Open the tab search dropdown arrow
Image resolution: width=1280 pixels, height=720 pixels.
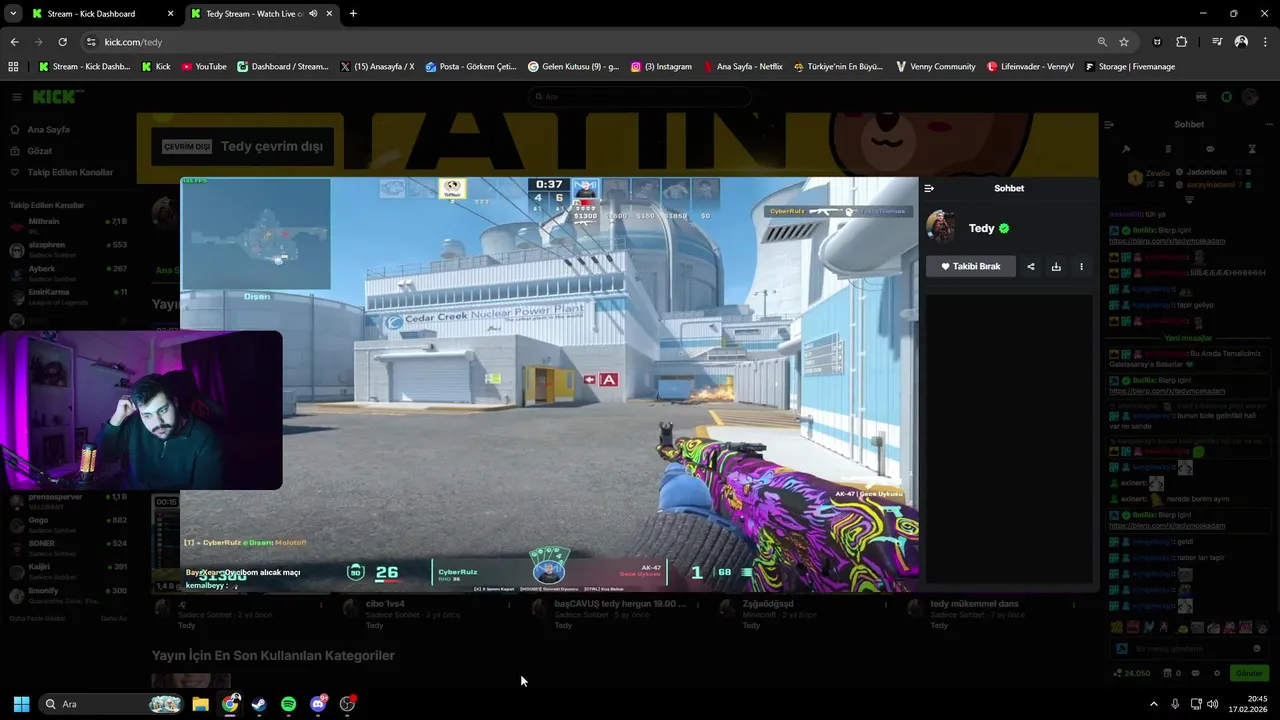tap(12, 14)
